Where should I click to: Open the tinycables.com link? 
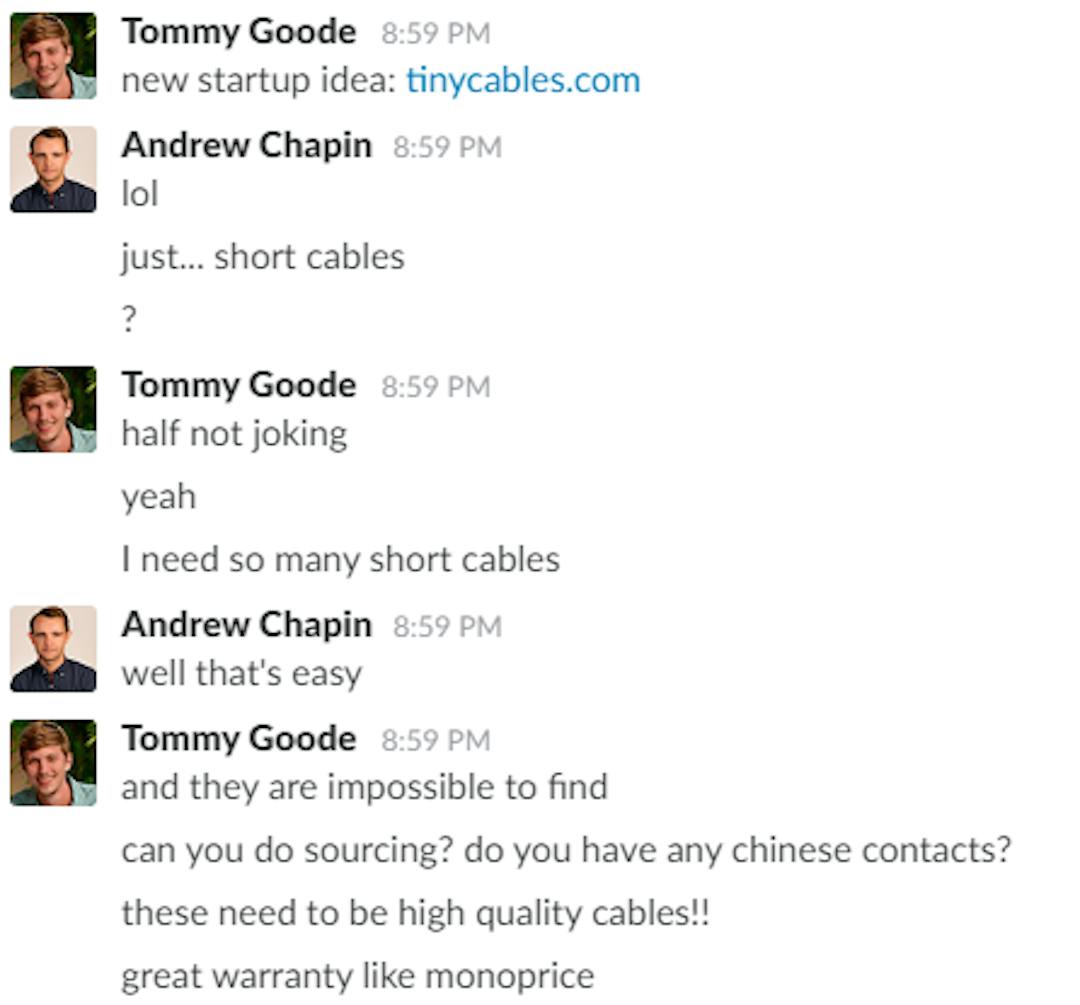click(x=524, y=80)
